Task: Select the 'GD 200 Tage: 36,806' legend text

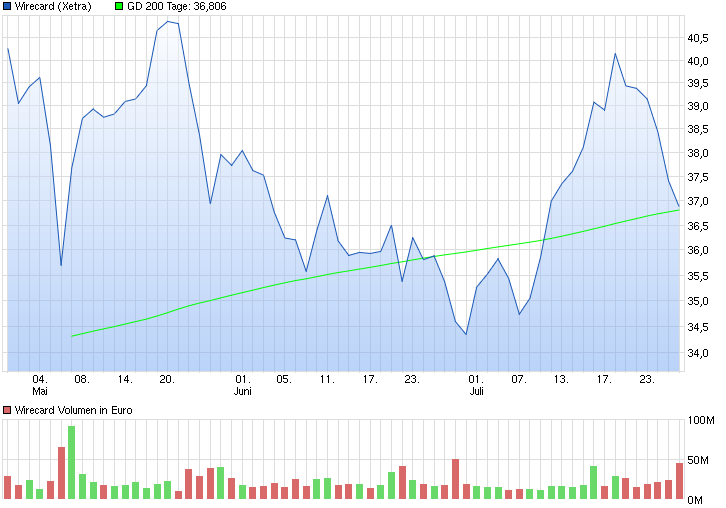Action: point(176,6)
